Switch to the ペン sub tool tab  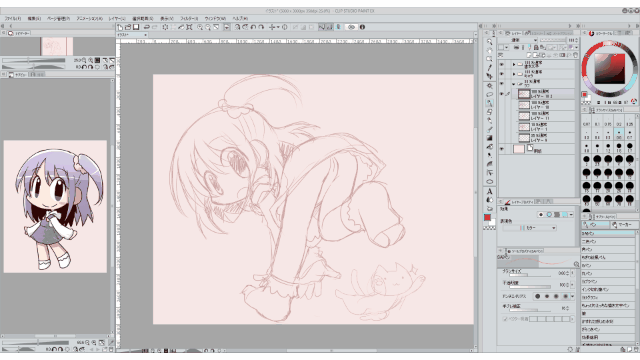[596, 224]
